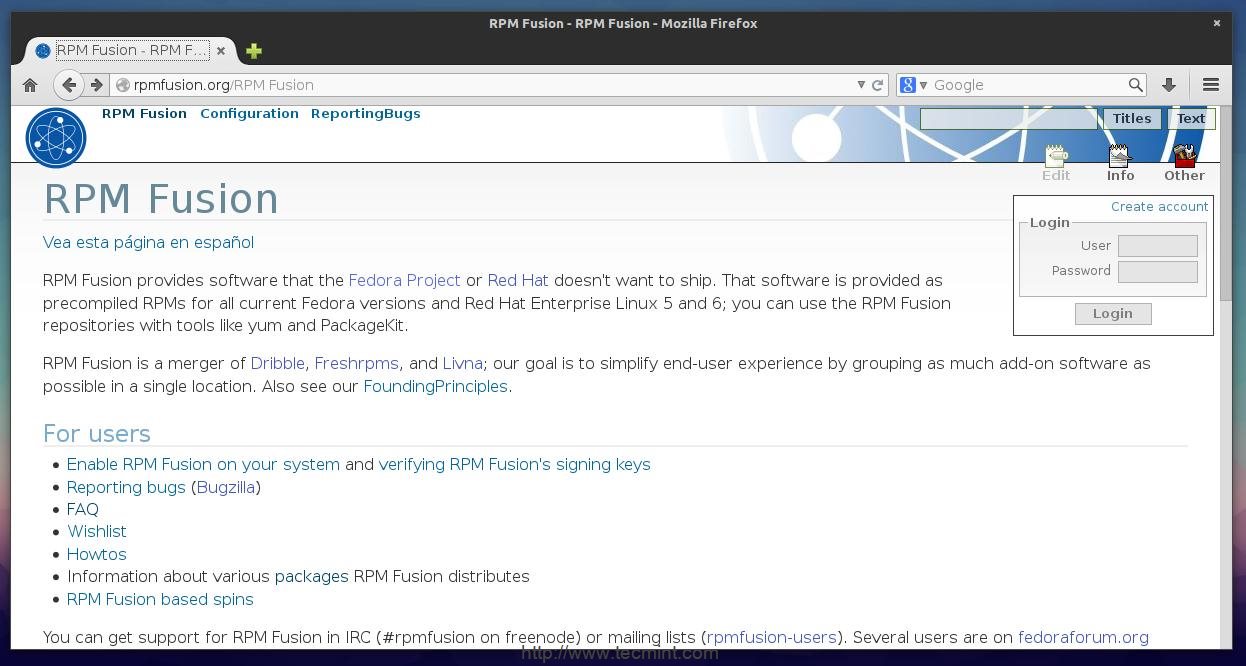Viewport: 1246px width, 666px height.
Task: Open the FoundingPrinciples link
Action: 435,386
